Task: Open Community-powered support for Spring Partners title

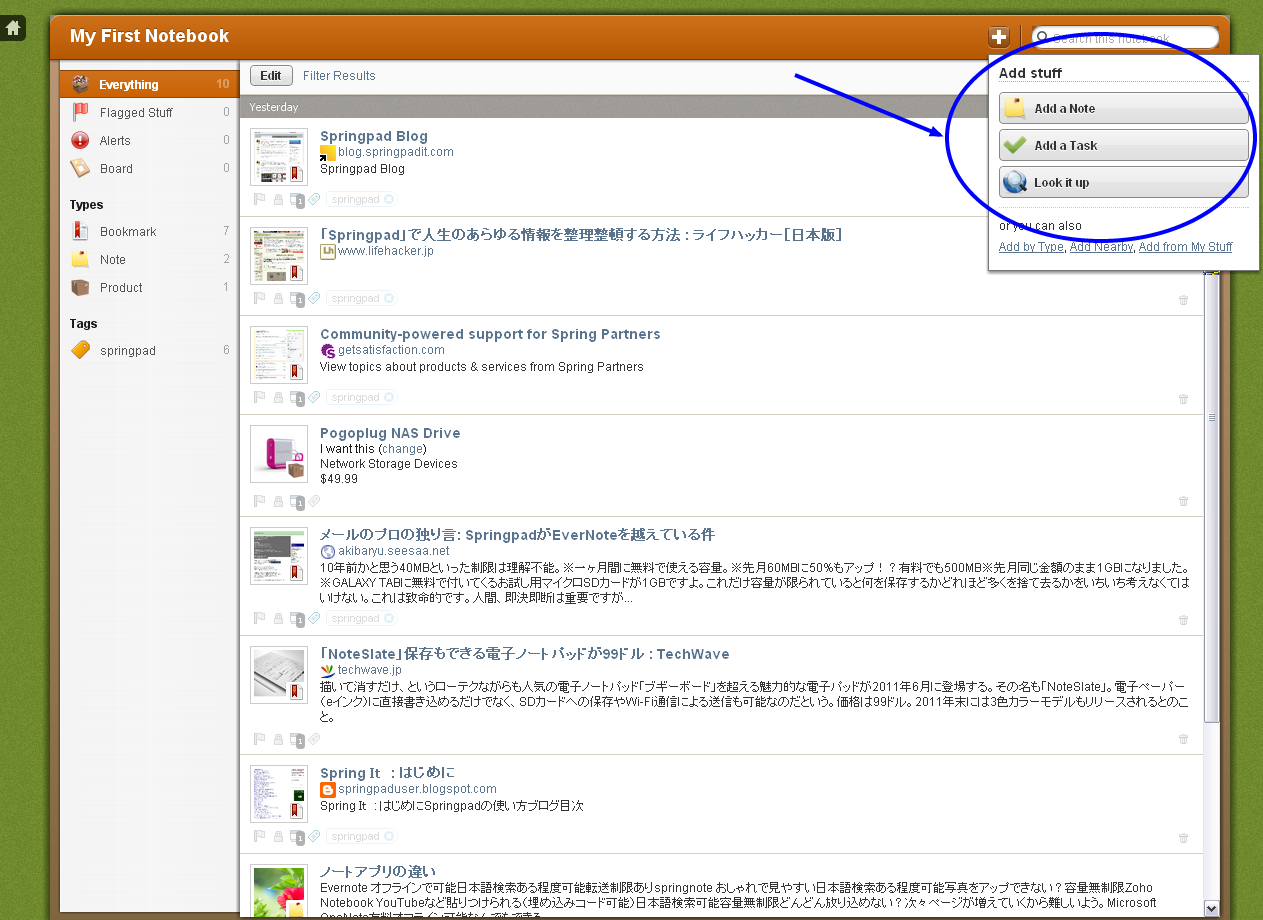Action: click(x=490, y=334)
